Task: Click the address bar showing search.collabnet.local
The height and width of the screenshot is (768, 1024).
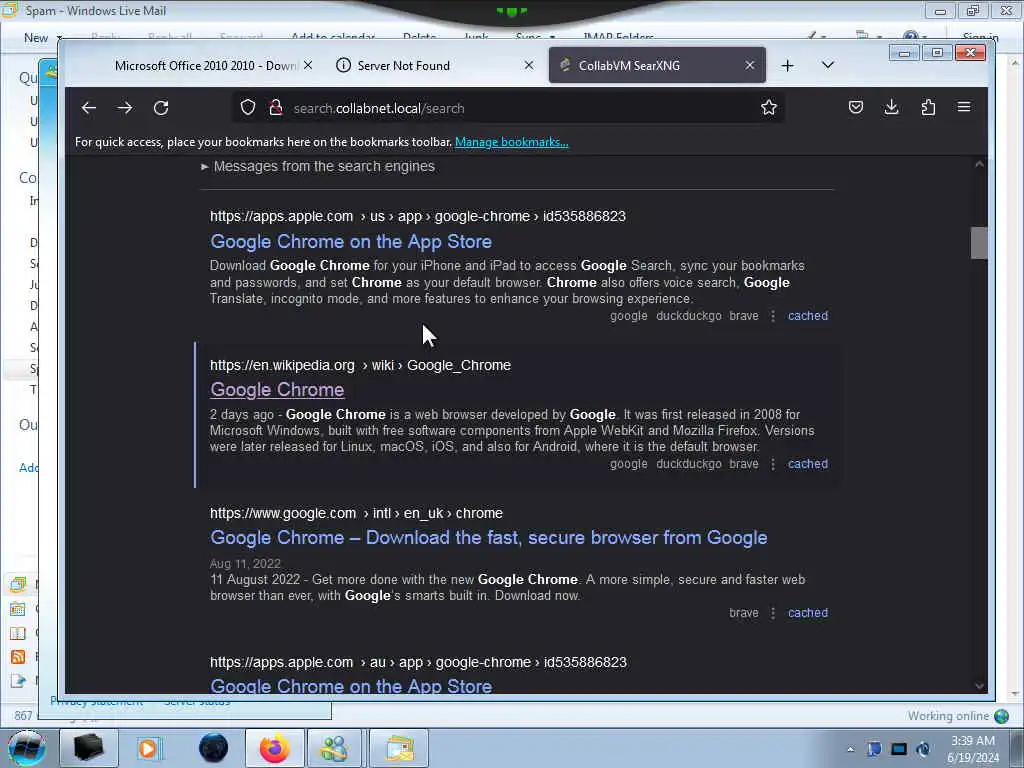Action: tap(509, 108)
